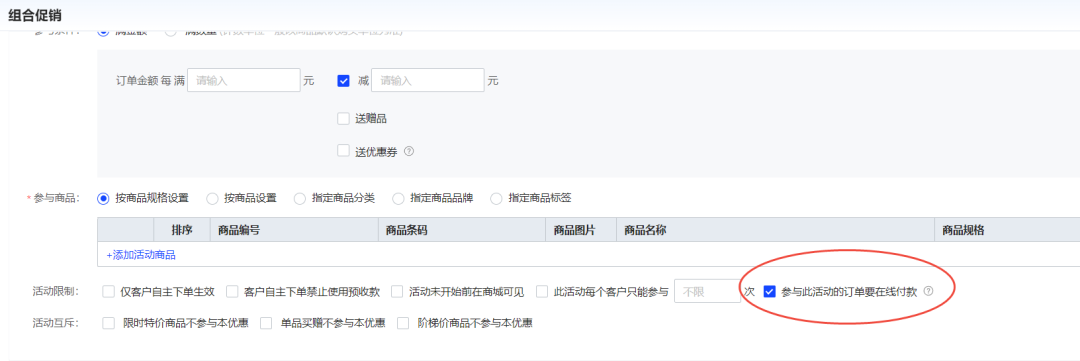The width and height of the screenshot is (1080, 361).
Task: Check 限时特价商品不参与本优惠 option
Action: coord(108,323)
